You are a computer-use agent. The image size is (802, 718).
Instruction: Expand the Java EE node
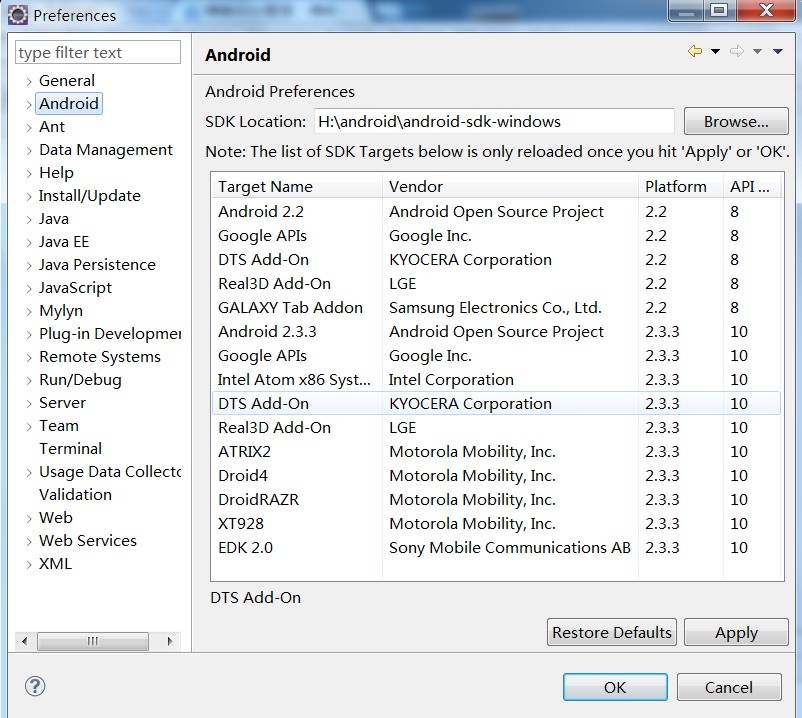(x=29, y=242)
